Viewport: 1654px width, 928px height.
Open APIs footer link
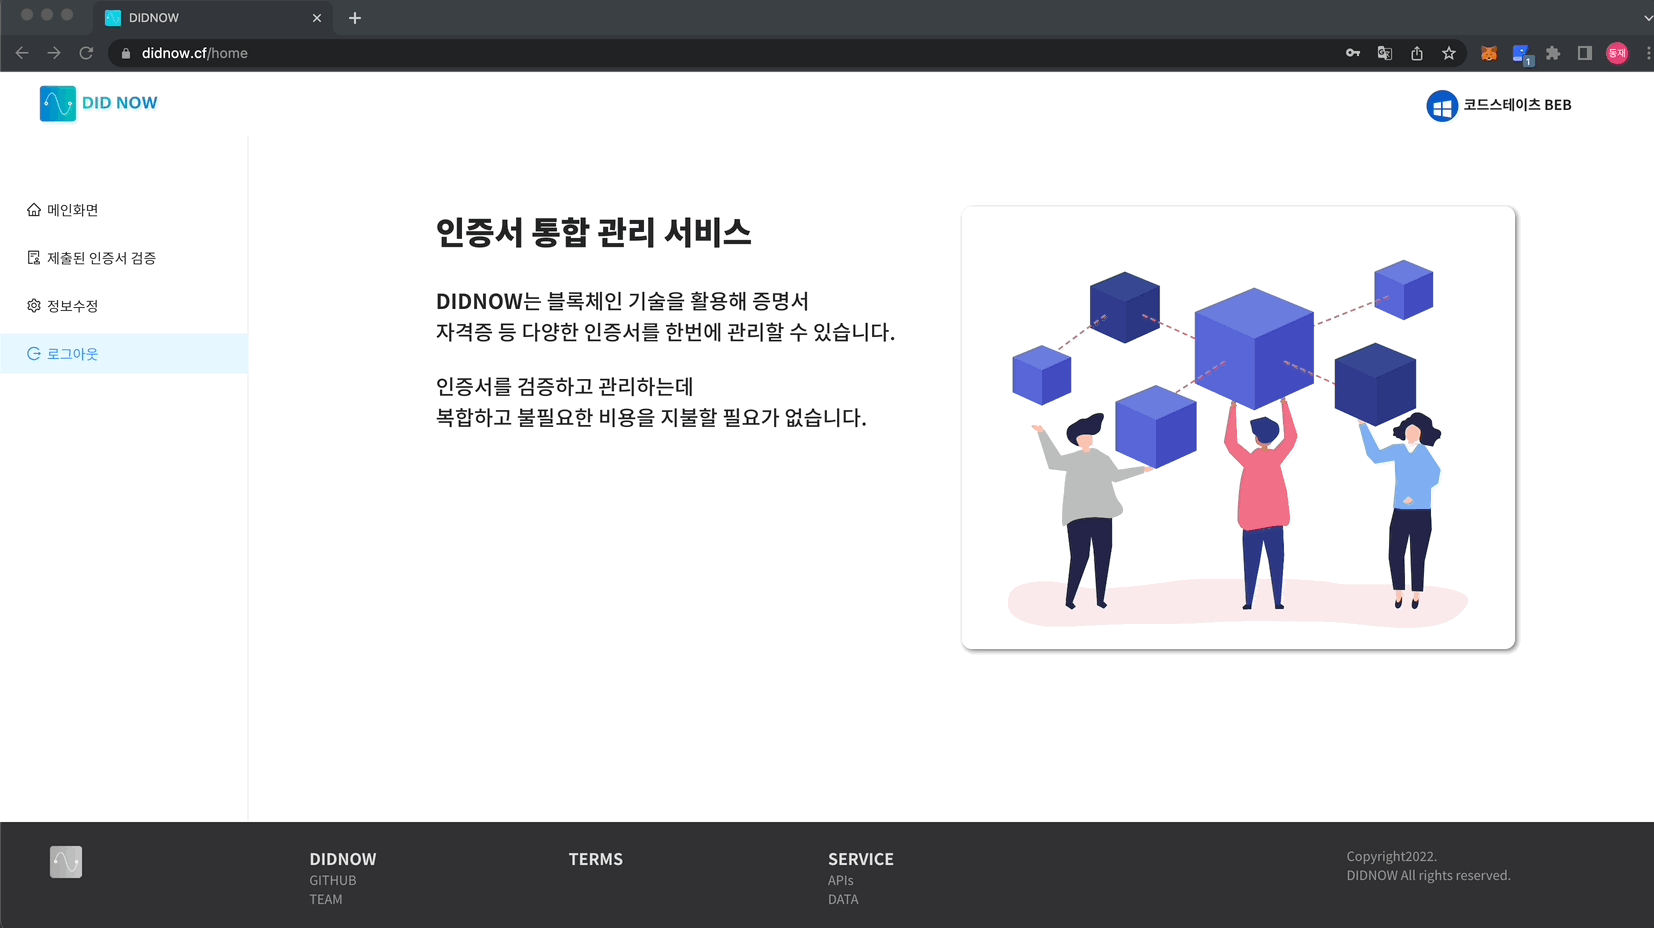(841, 881)
